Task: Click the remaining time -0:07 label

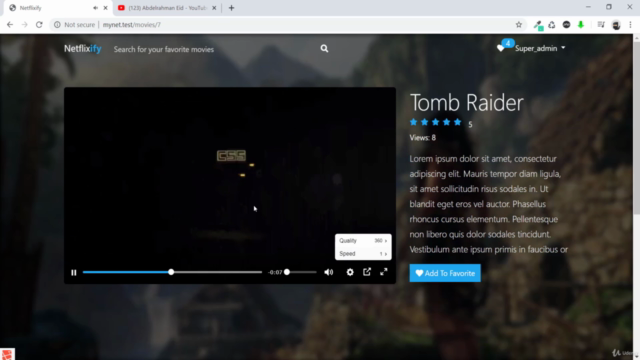Action: 276,272
